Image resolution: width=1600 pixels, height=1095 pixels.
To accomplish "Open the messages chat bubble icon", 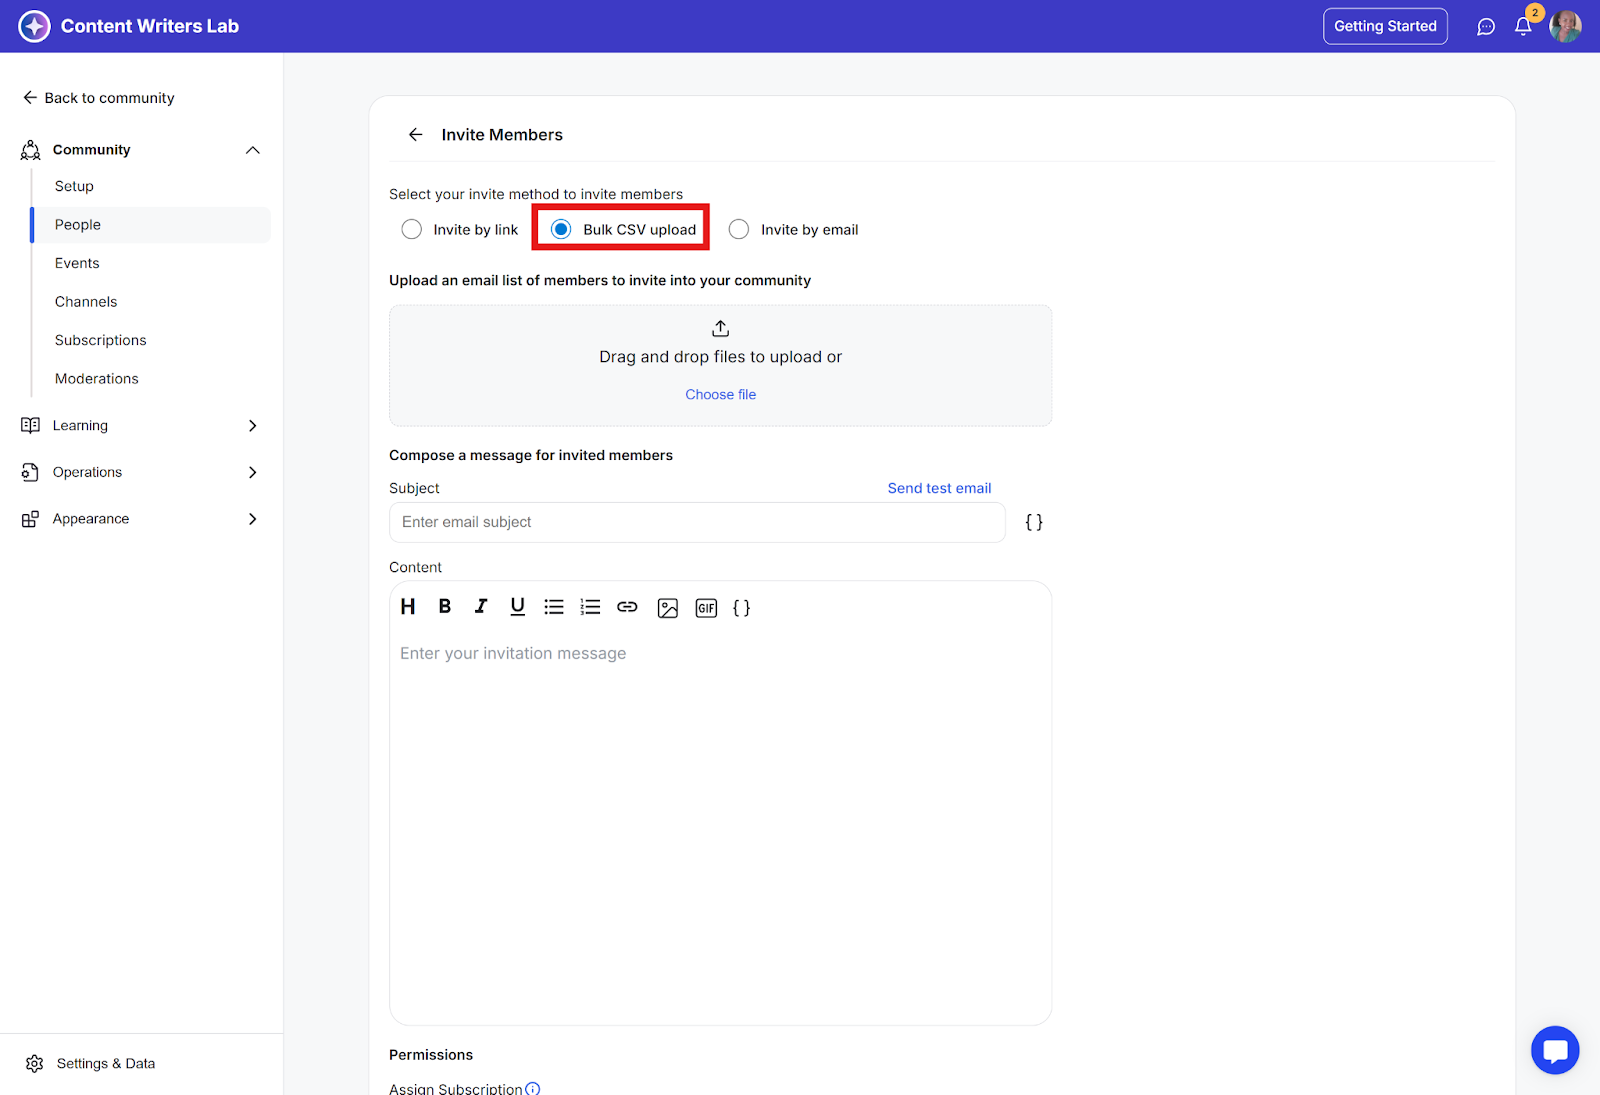I will 1486,27.
